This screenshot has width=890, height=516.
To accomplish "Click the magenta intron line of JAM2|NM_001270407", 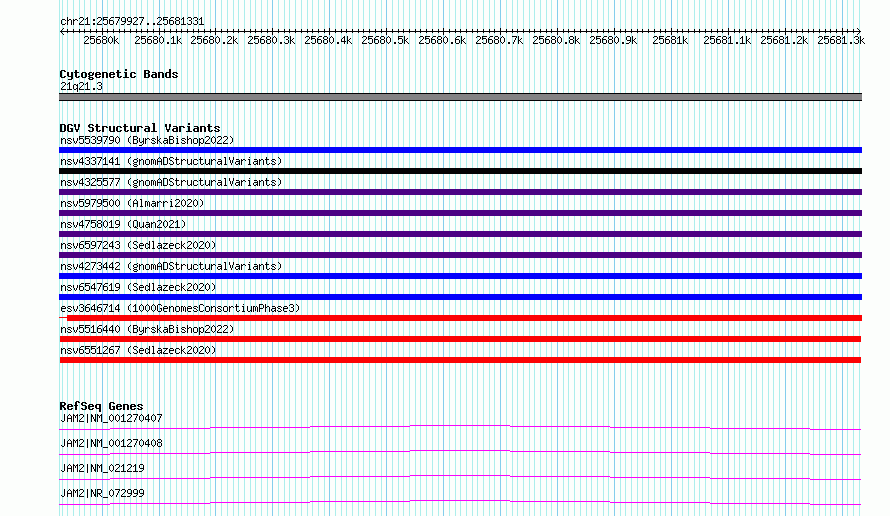I will pyautogui.click(x=460, y=426).
